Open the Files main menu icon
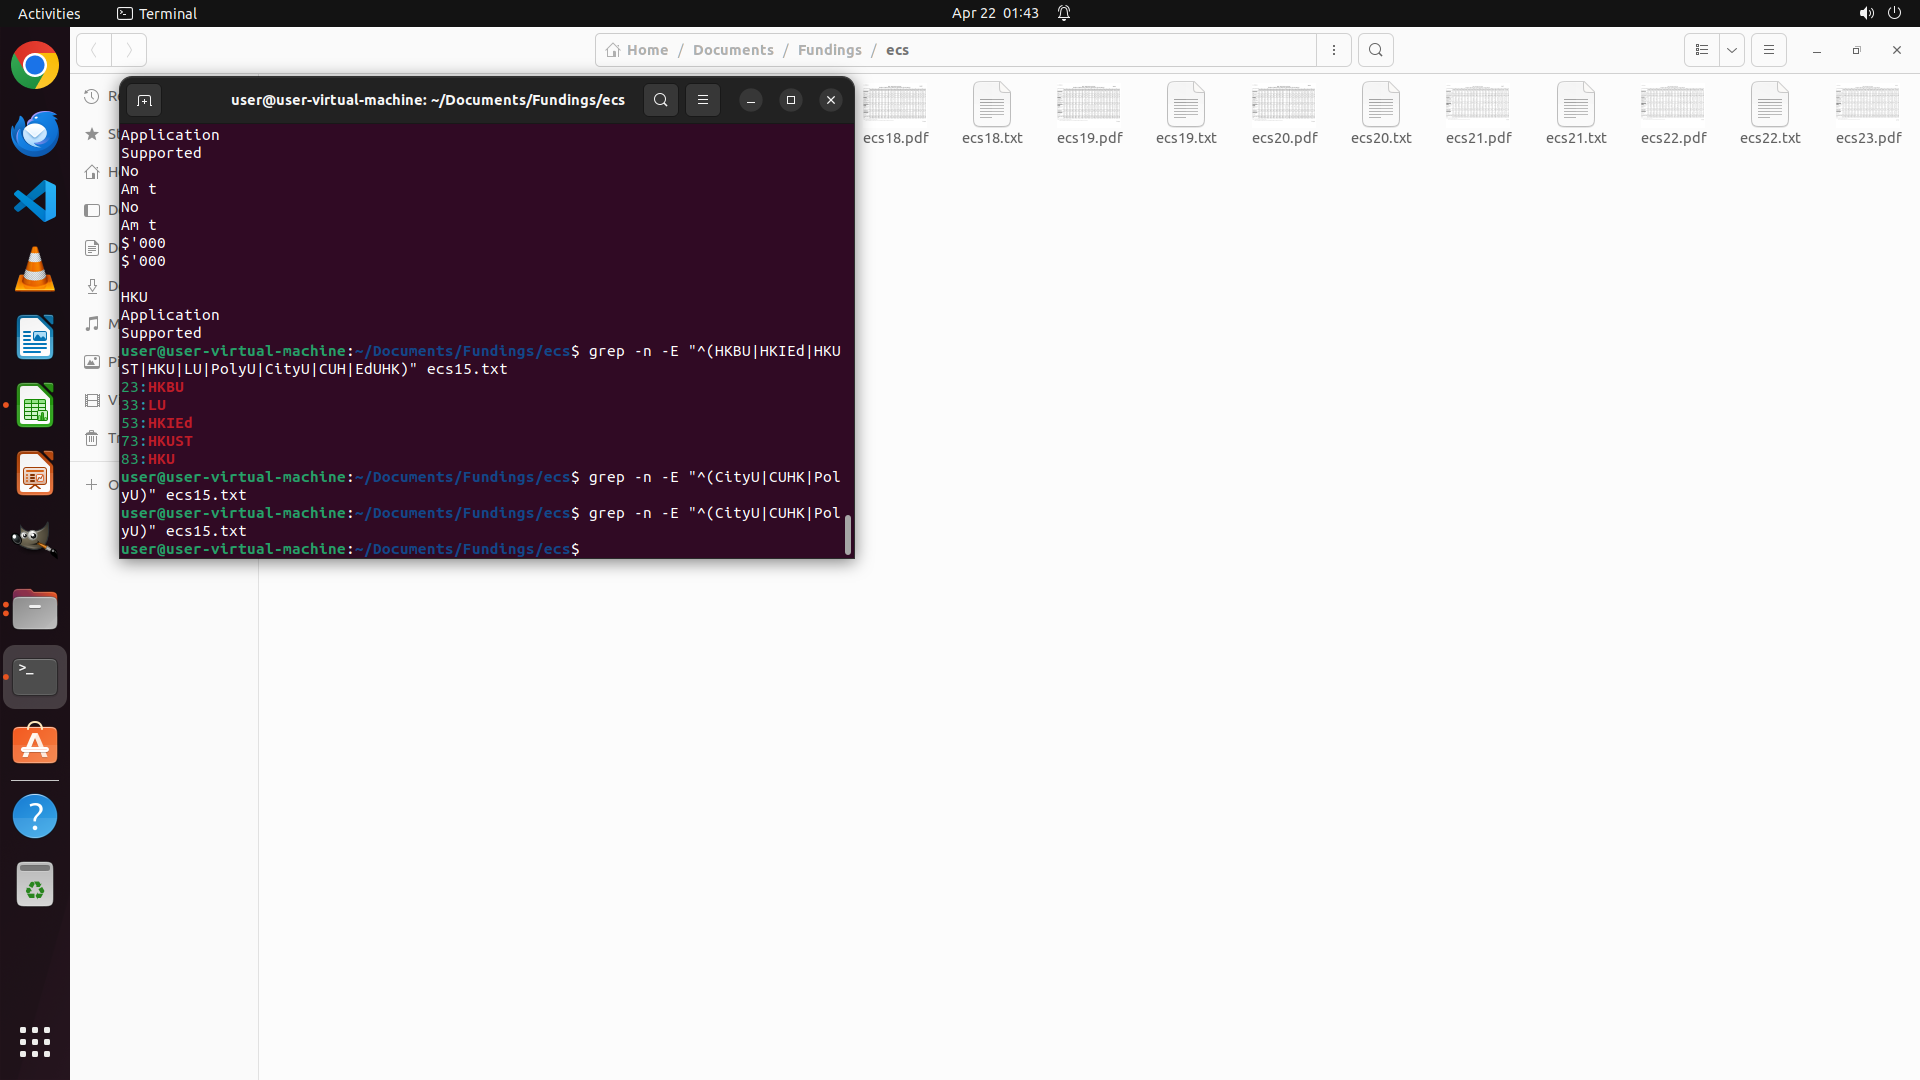Image resolution: width=1920 pixels, height=1080 pixels. point(1768,50)
